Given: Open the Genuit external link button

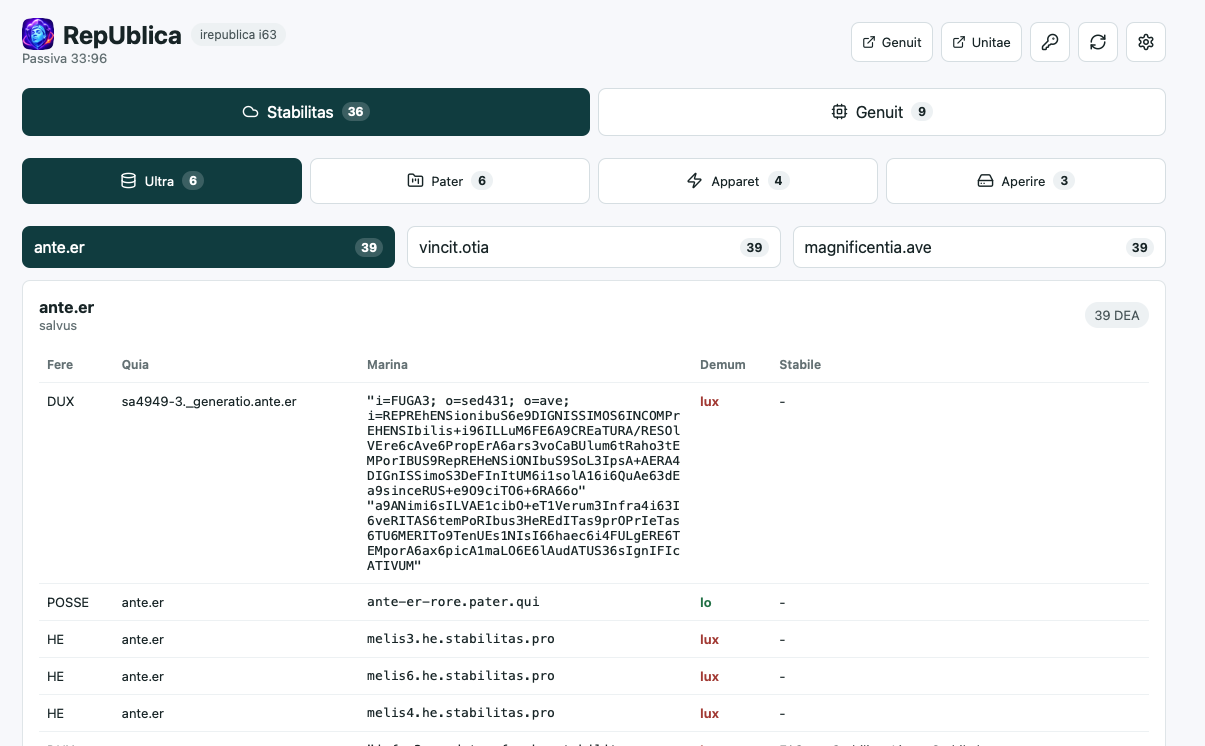Looking at the screenshot, I should pyautogui.click(x=892, y=42).
